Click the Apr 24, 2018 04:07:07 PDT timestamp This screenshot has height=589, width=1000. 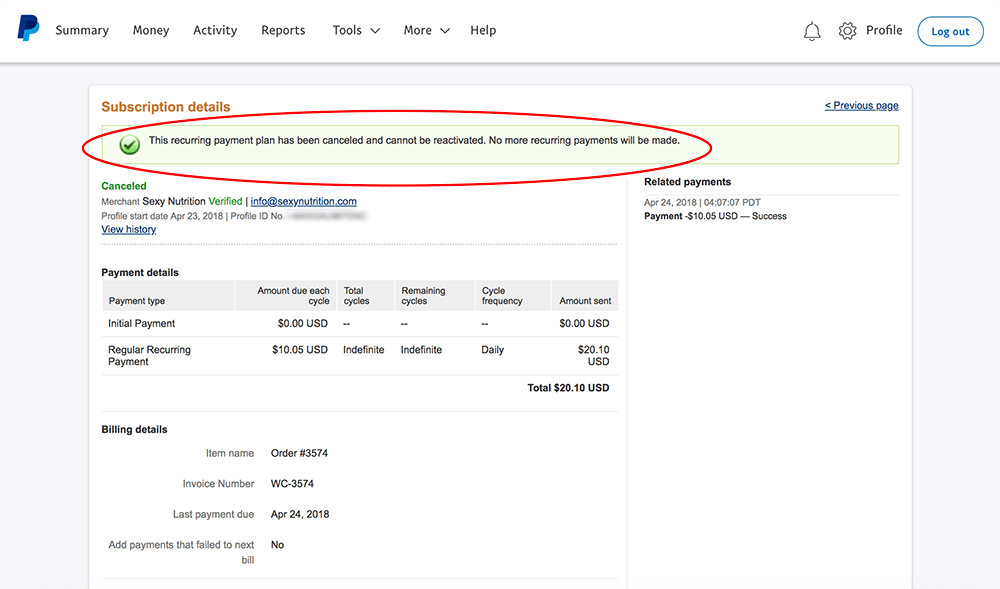(702, 202)
